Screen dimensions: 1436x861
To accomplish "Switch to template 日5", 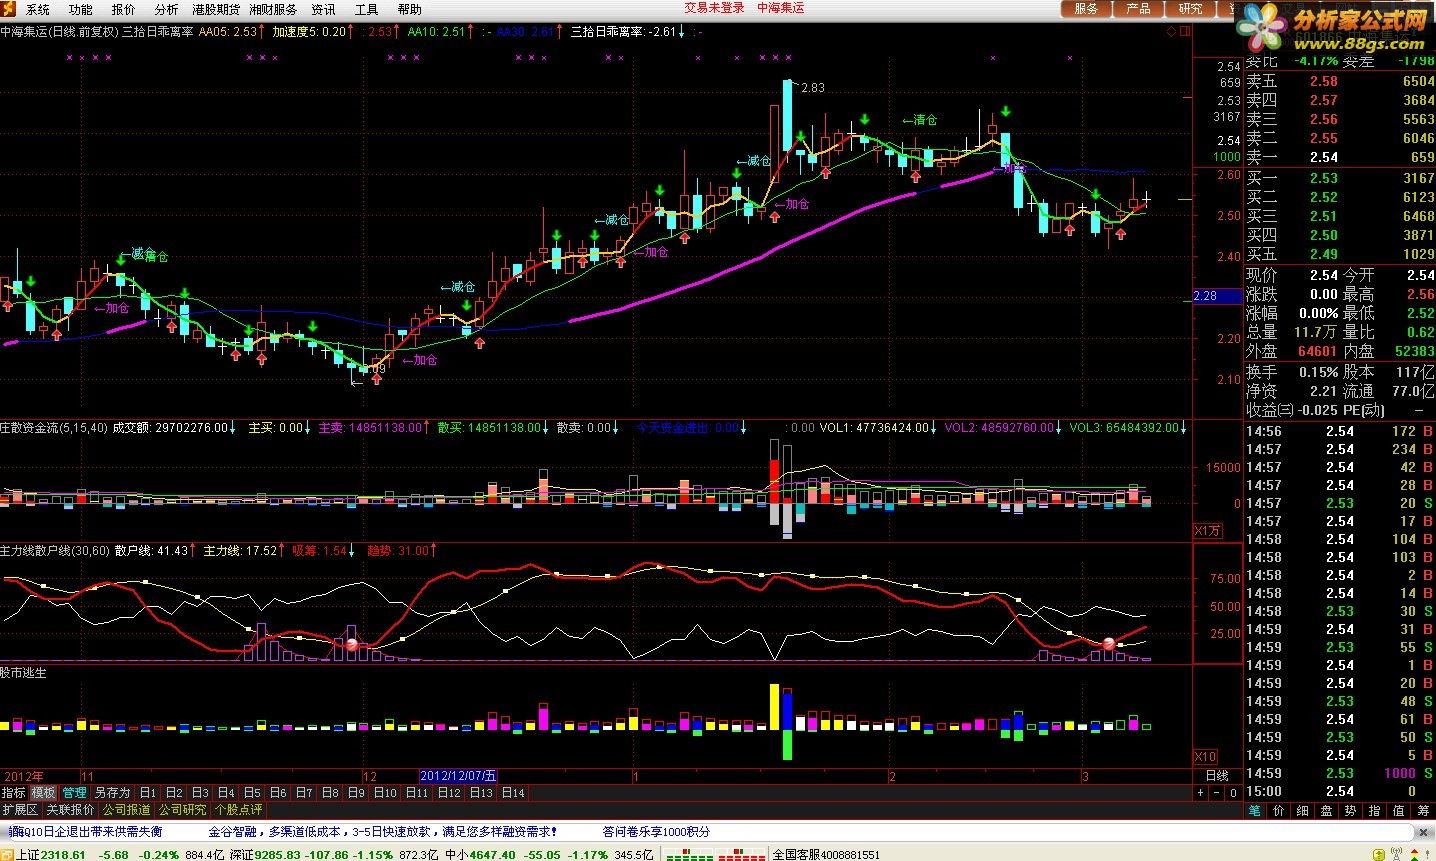I will click(251, 793).
